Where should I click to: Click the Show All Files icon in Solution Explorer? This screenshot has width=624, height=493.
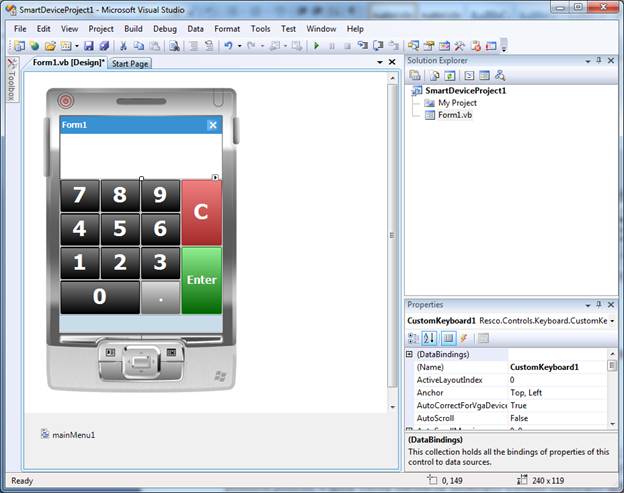click(x=435, y=76)
